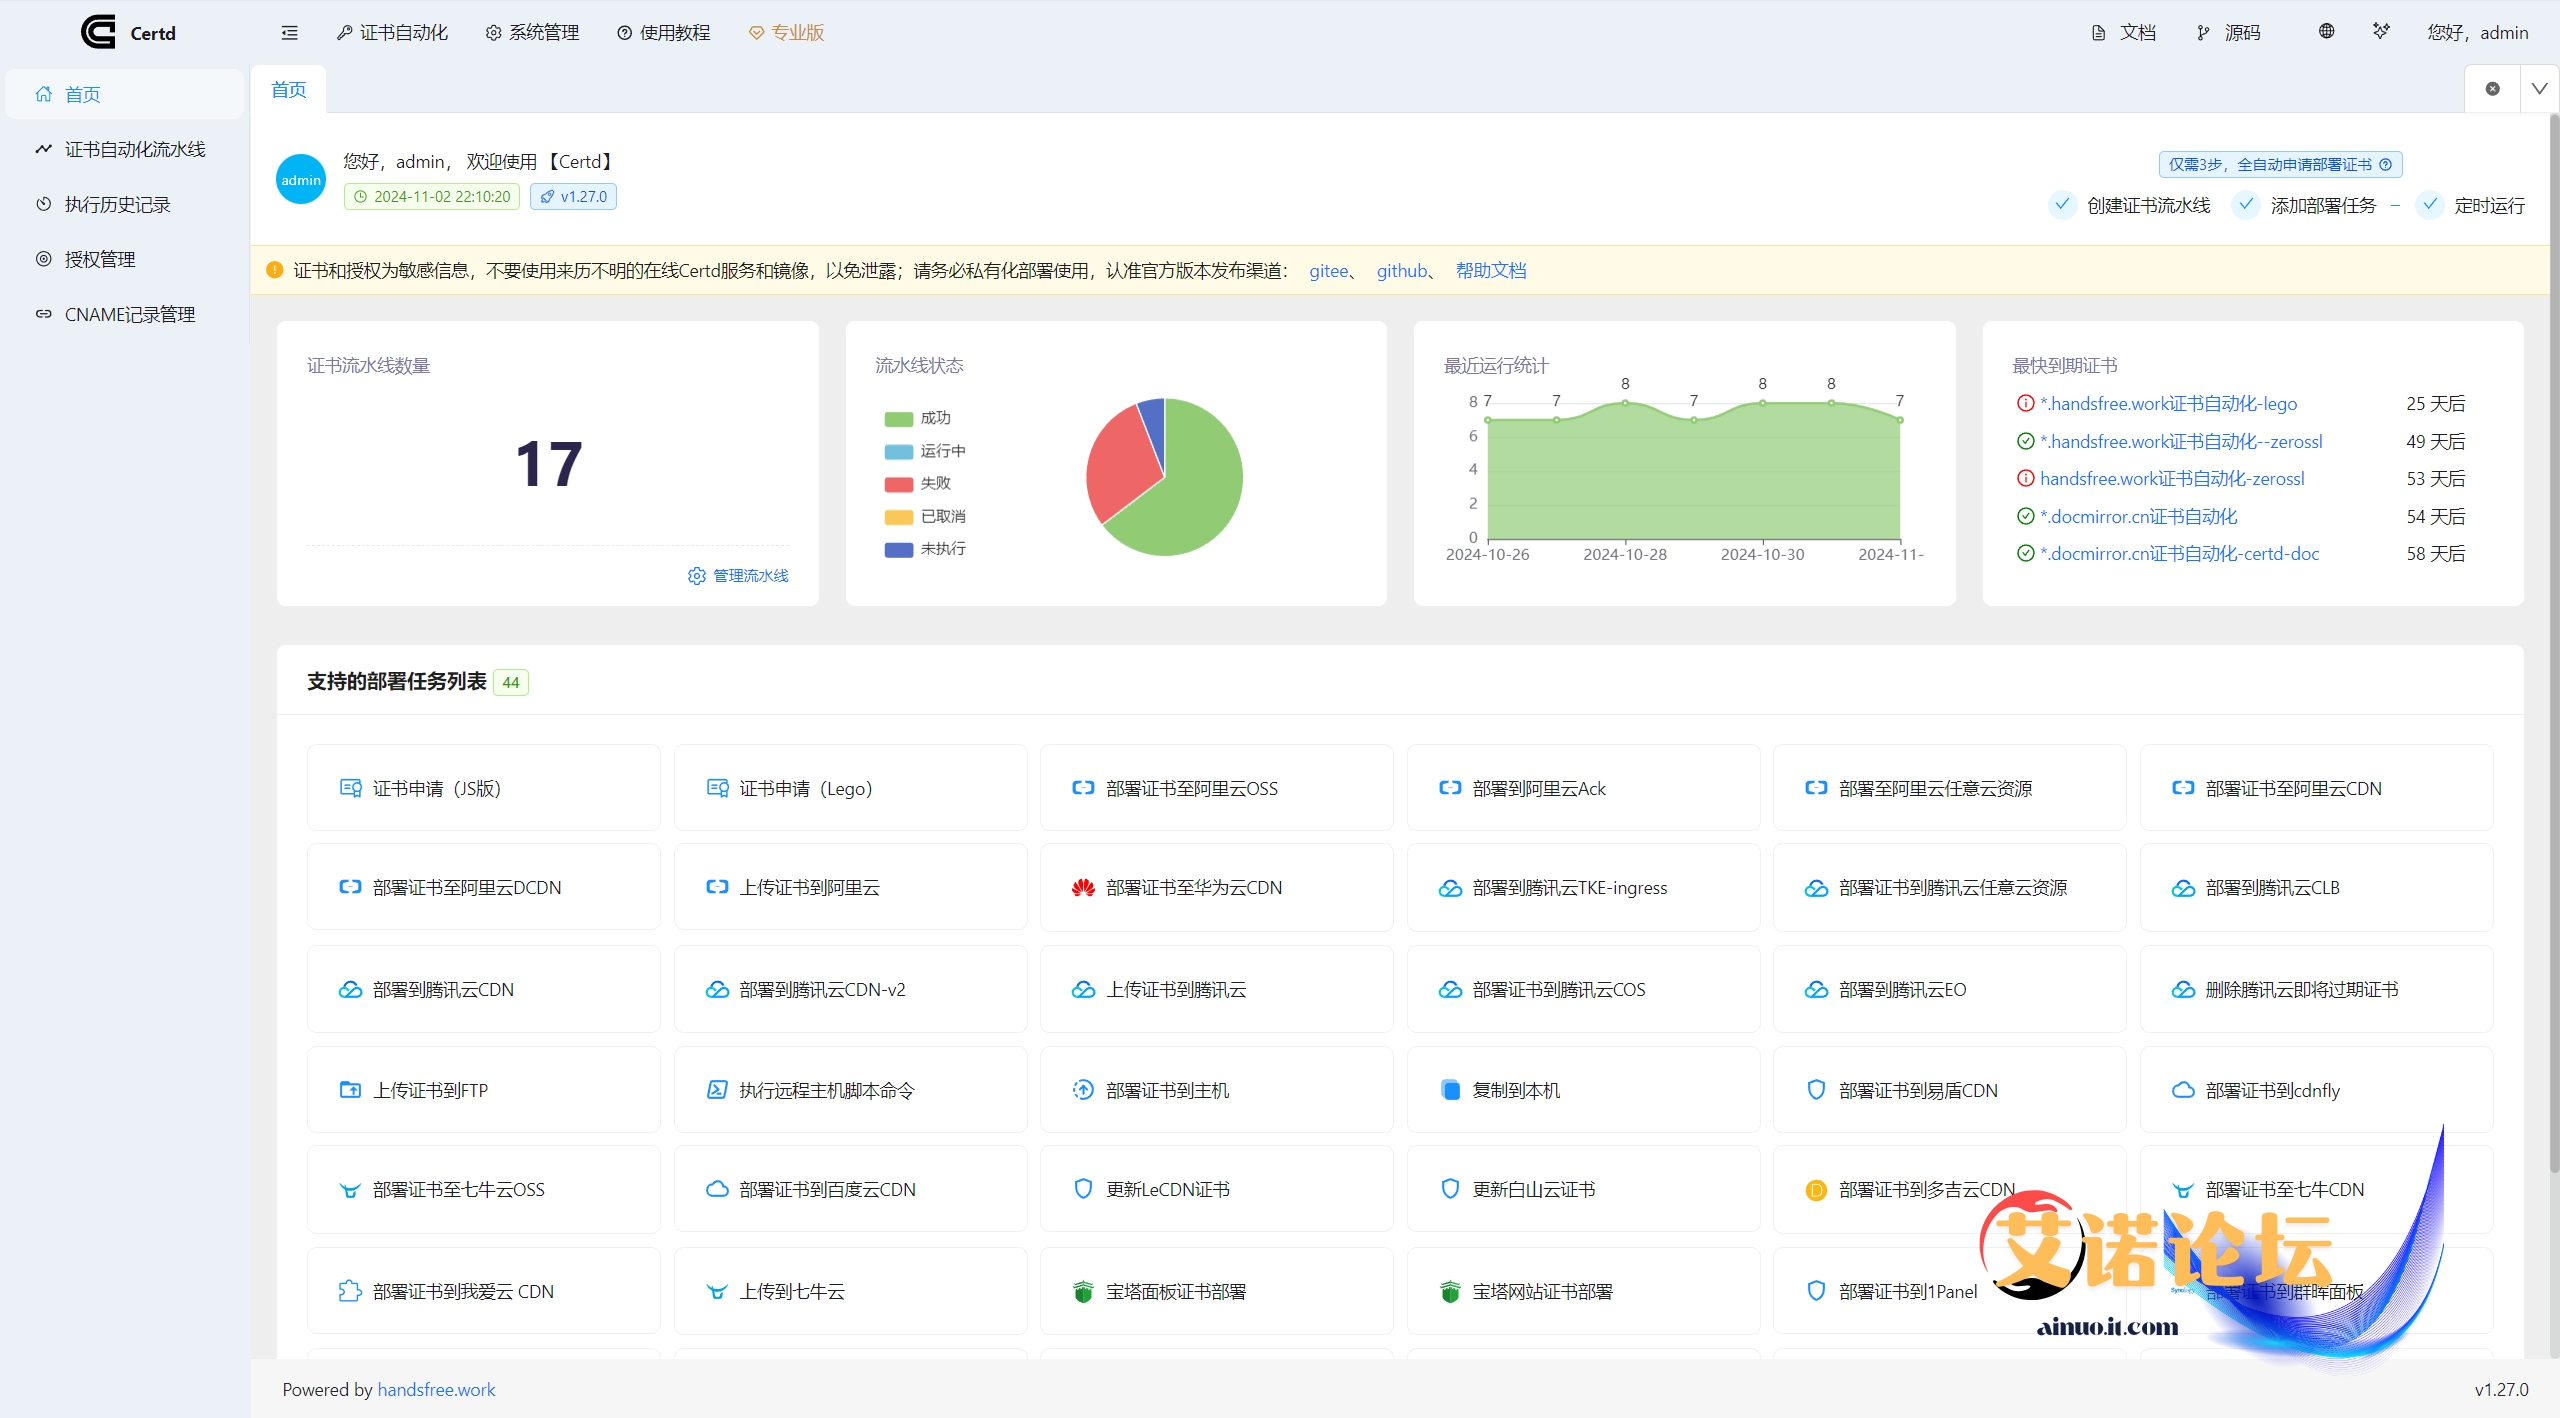
Task: Open 授权管理 in the sidebar
Action: pos(124,259)
